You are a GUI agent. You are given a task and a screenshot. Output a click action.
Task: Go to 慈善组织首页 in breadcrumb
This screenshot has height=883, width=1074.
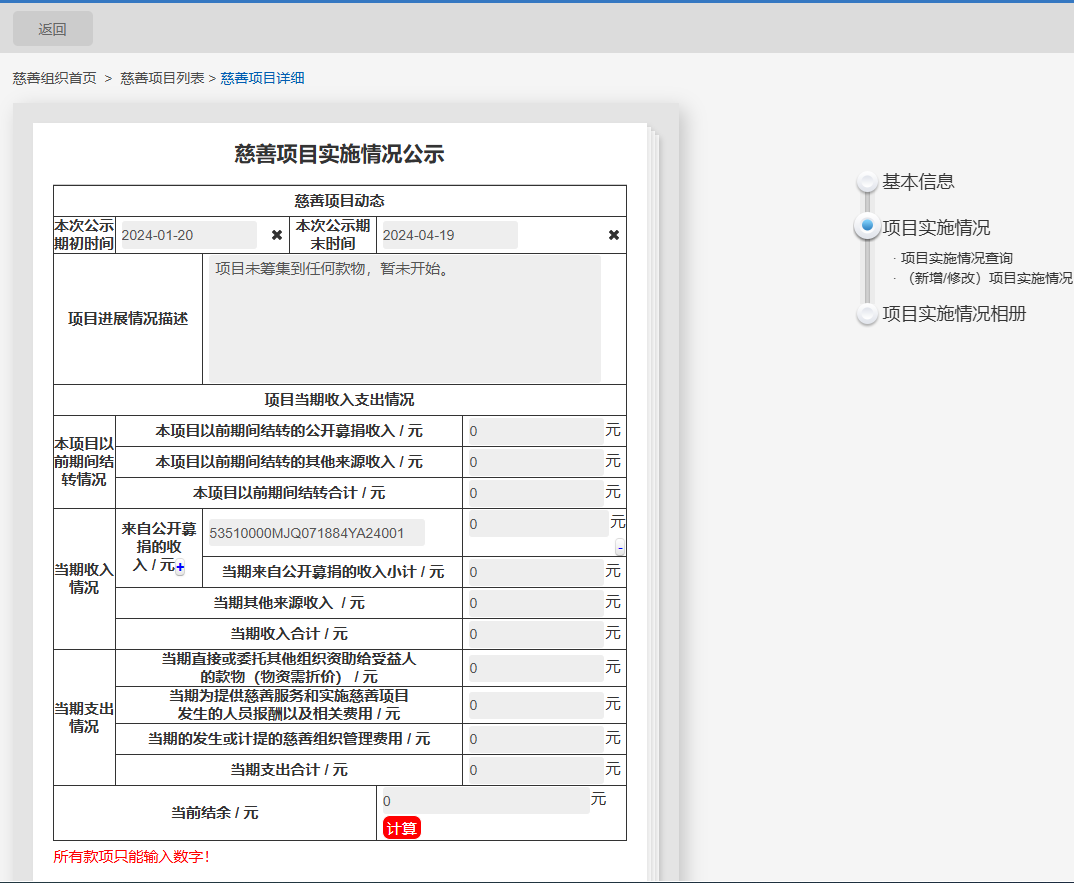pos(55,78)
